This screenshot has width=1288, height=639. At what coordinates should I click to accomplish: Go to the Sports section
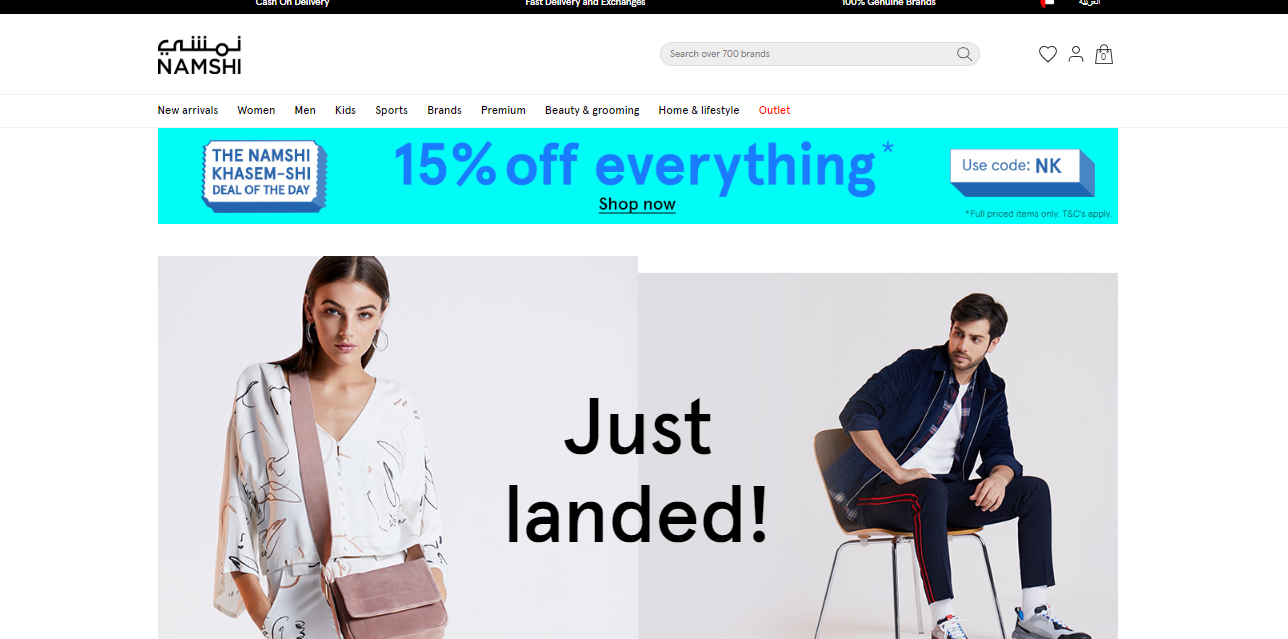(391, 110)
